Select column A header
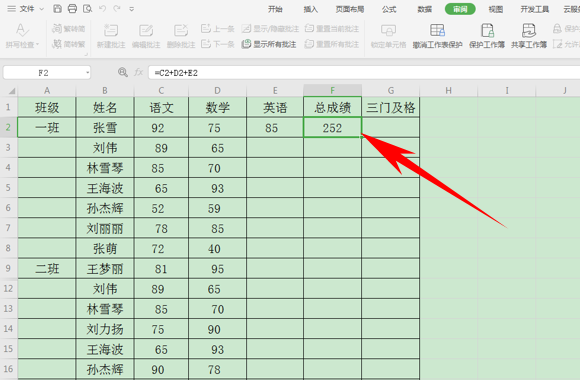 tap(47, 91)
